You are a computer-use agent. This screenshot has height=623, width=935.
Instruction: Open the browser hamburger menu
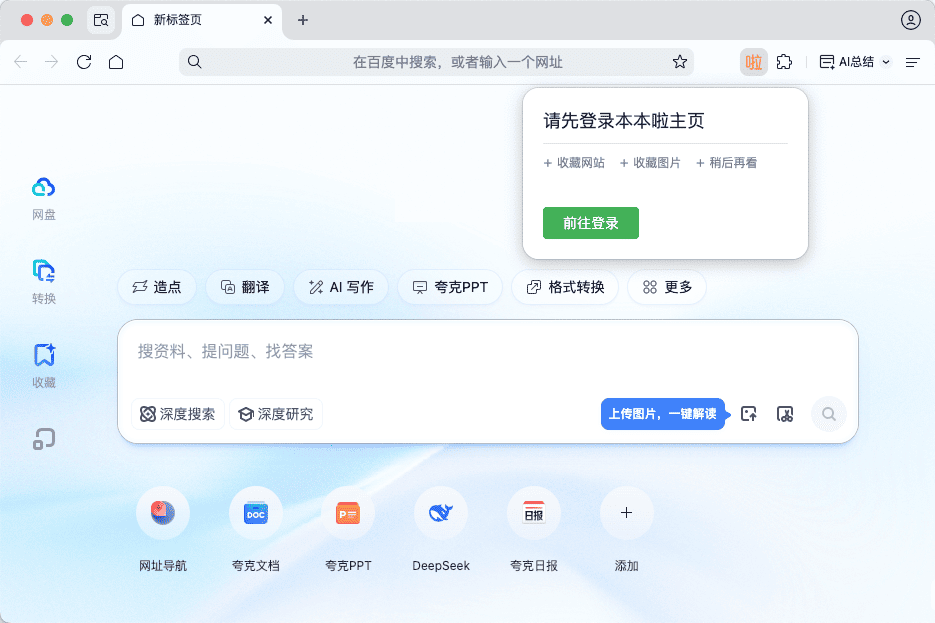[x=912, y=62]
